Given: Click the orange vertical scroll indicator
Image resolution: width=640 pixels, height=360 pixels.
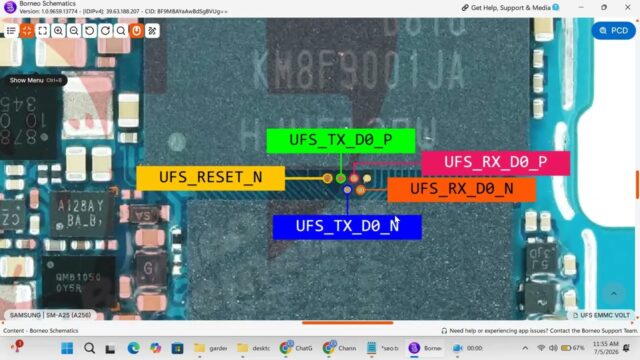Looking at the screenshot, I should (638, 184).
